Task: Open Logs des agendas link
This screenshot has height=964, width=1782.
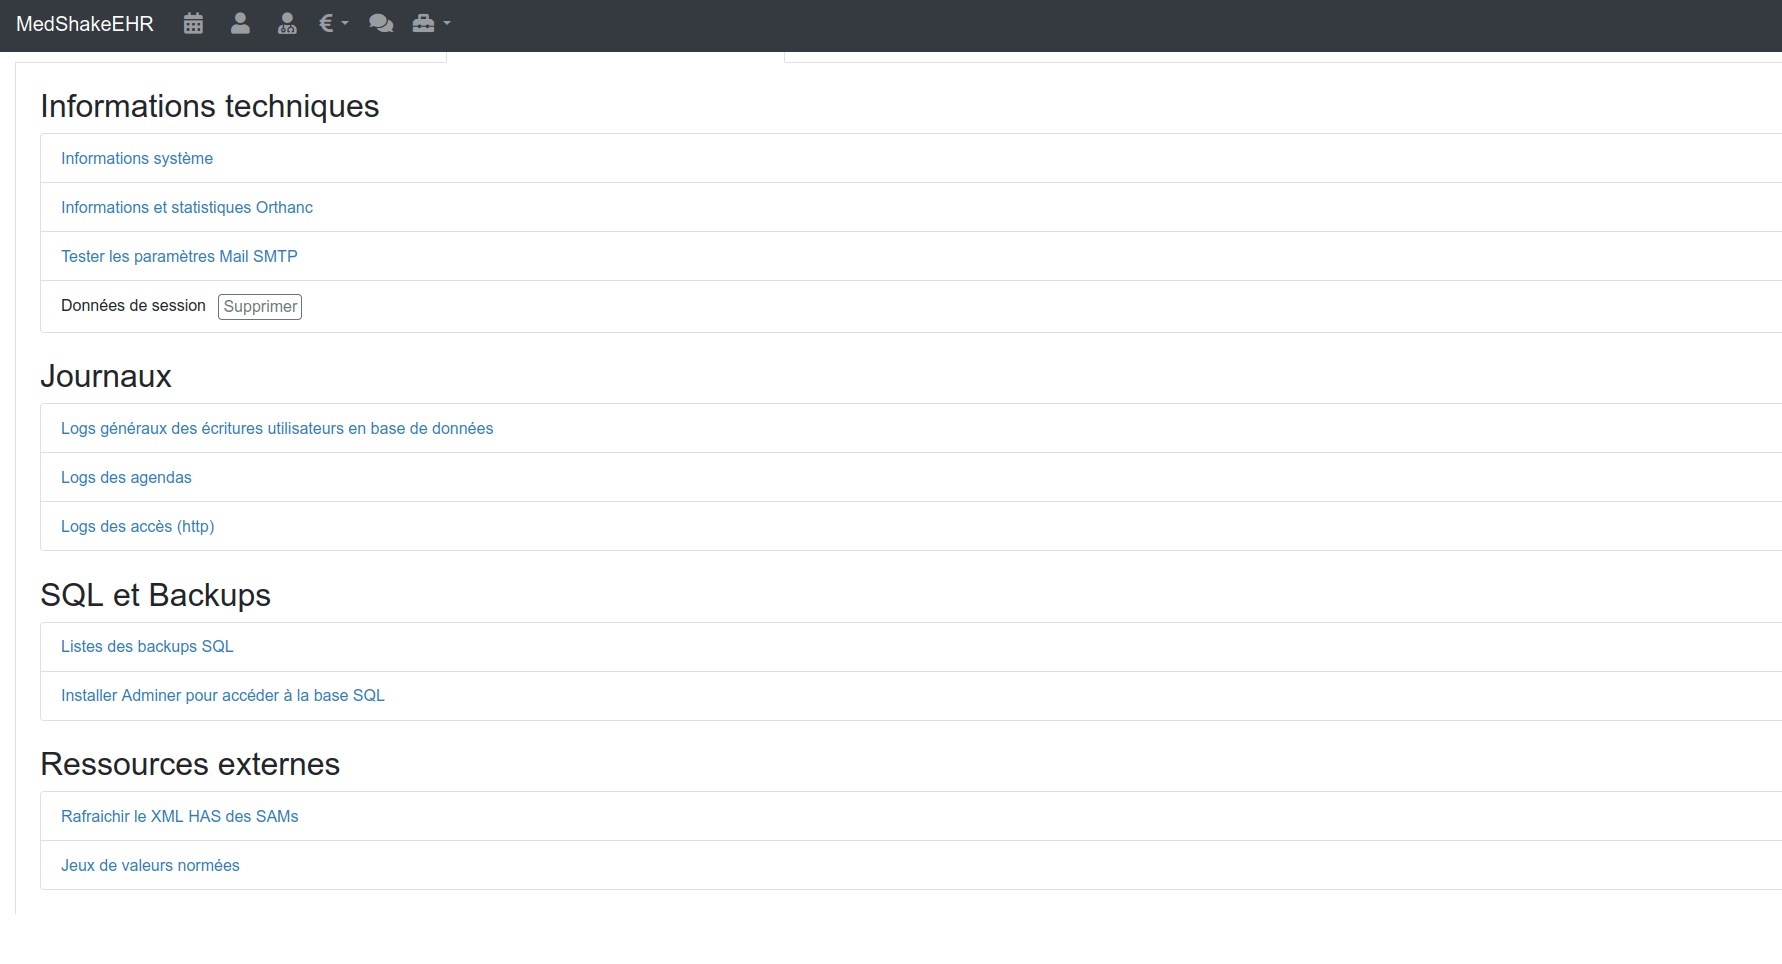Action: 126,477
